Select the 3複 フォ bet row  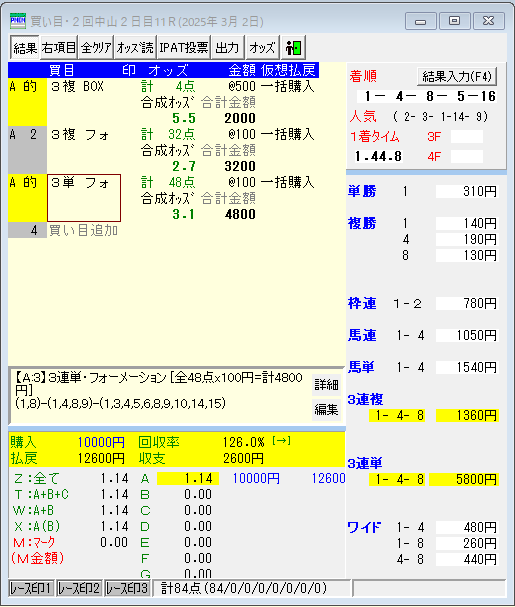pyautogui.click(x=163, y=150)
